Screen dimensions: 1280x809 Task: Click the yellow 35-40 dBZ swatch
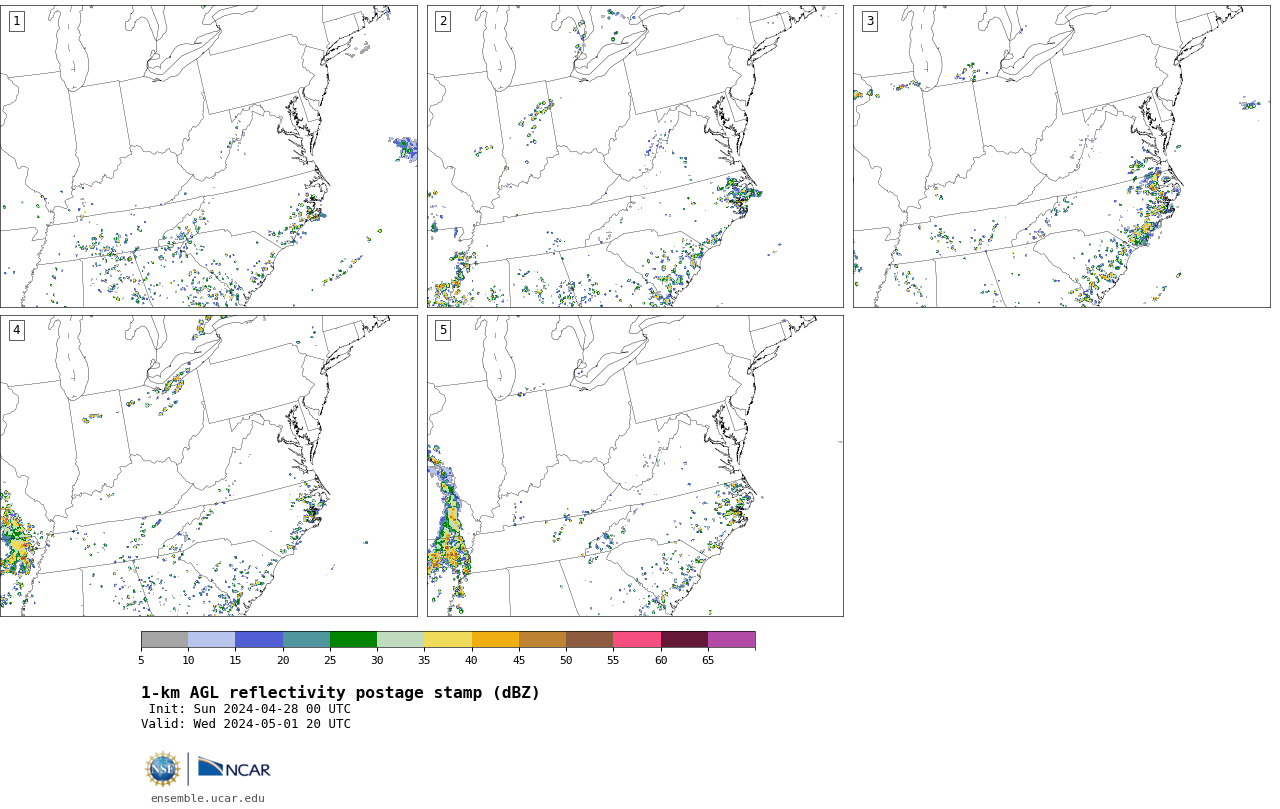(x=448, y=640)
